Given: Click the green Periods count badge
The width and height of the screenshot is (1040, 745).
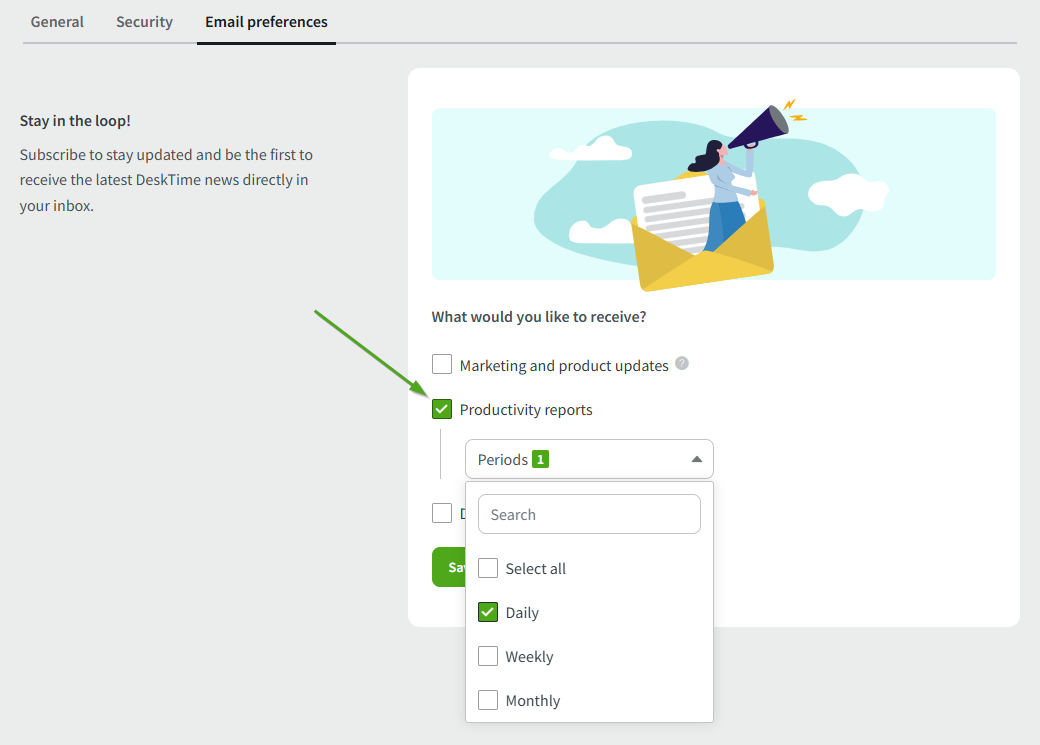Looking at the screenshot, I should tap(540, 459).
